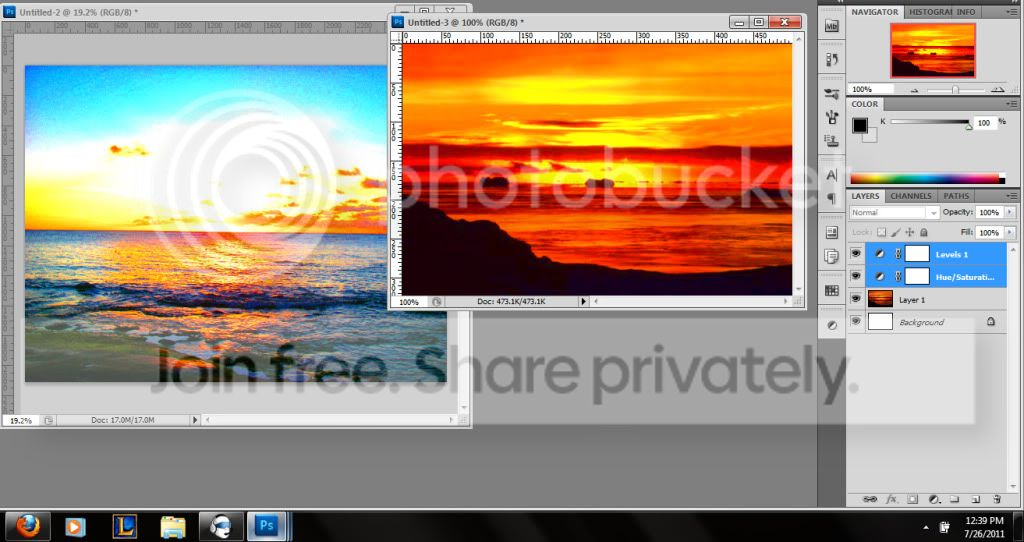
Task: Open the Brush Presets panel icon
Action: pyautogui.click(x=831, y=117)
